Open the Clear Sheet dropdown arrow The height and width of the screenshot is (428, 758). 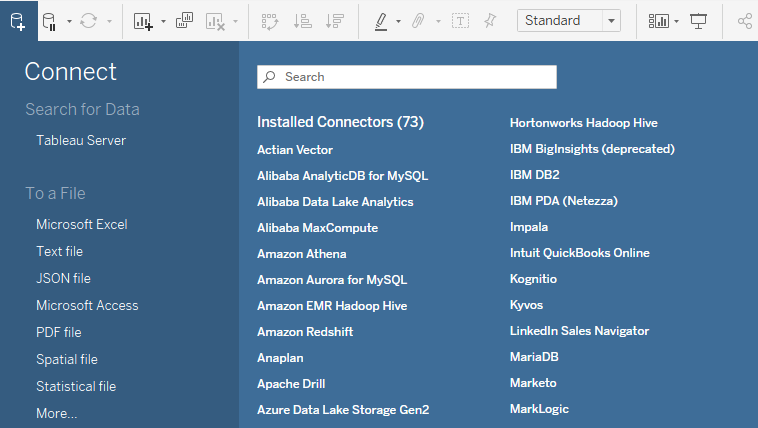(235, 21)
